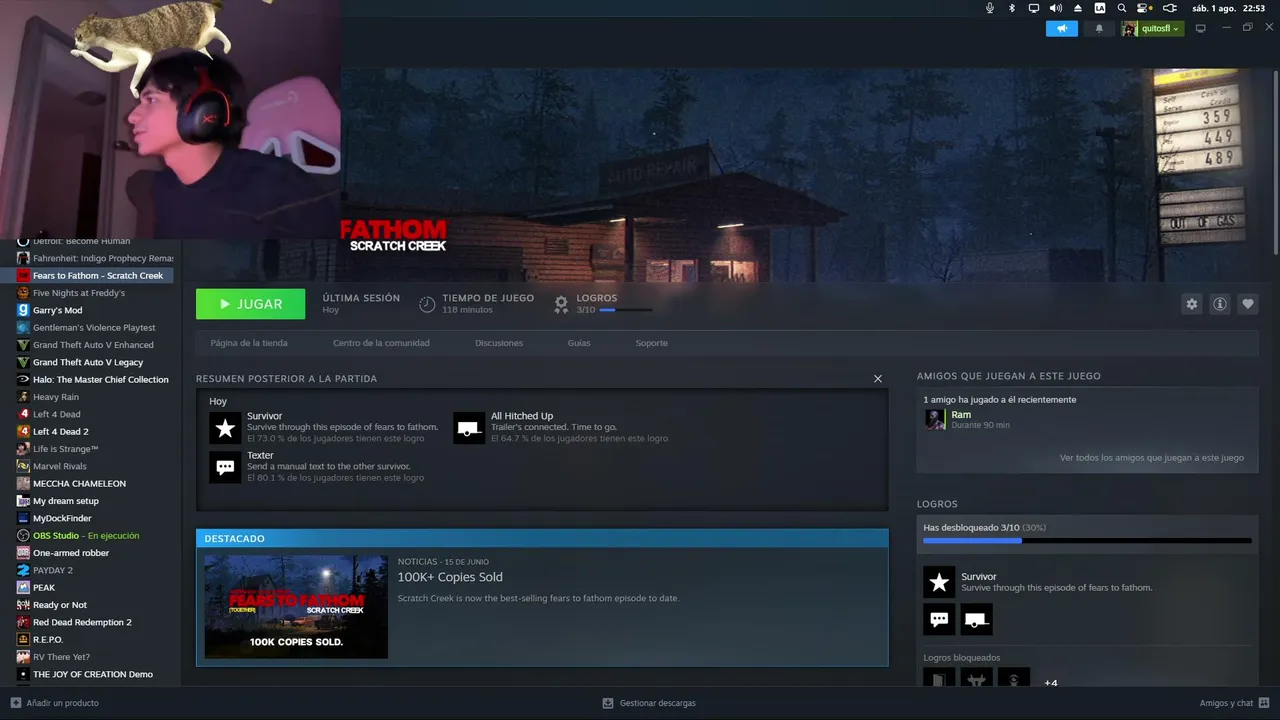Open the Guías tab
The width and height of the screenshot is (1280, 720).
(x=579, y=343)
